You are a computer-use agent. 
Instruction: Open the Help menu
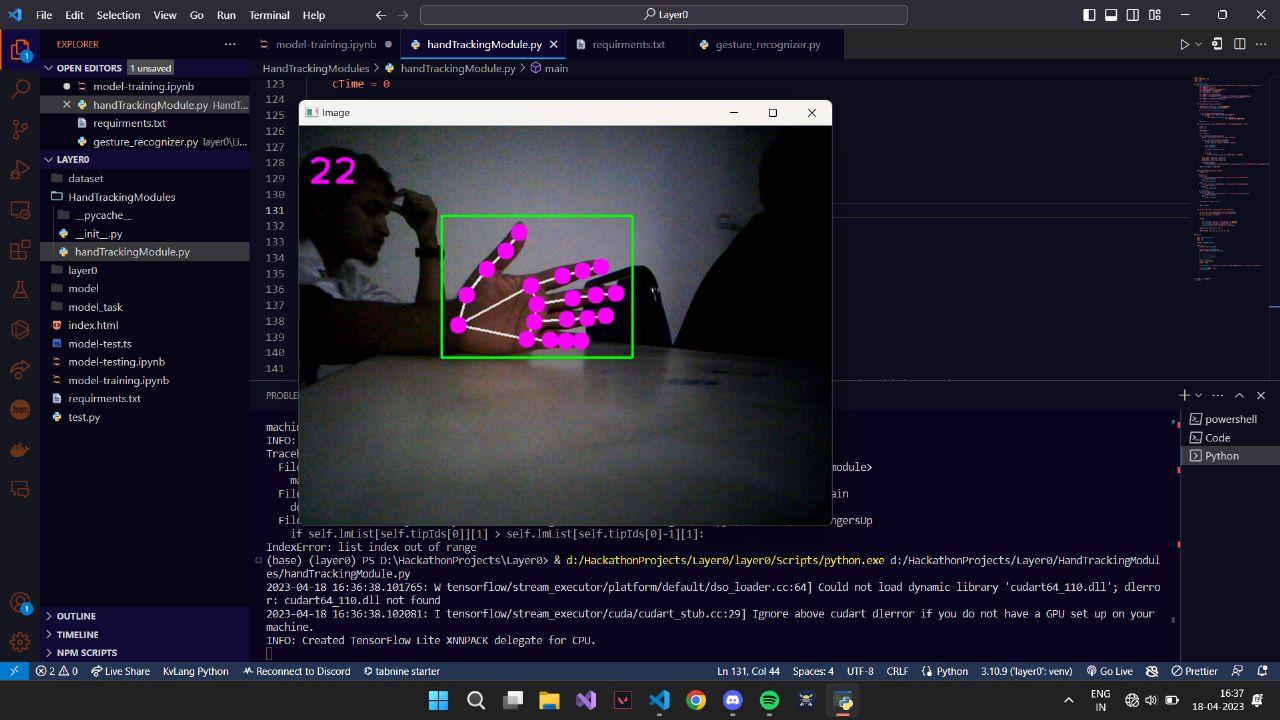313,15
